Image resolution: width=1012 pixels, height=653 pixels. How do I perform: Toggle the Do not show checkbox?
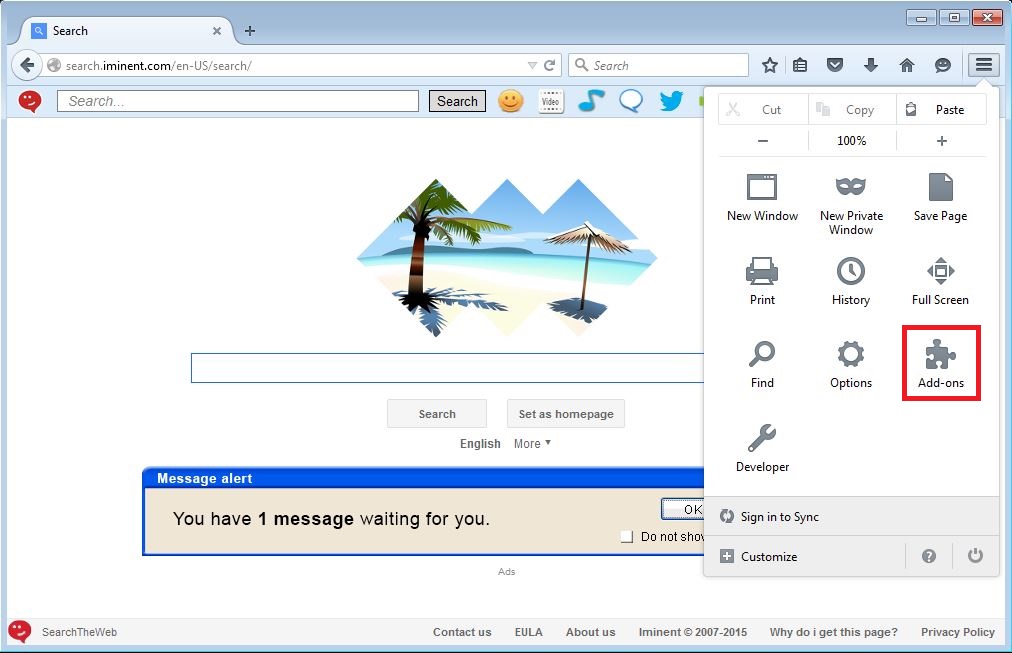[x=626, y=536]
